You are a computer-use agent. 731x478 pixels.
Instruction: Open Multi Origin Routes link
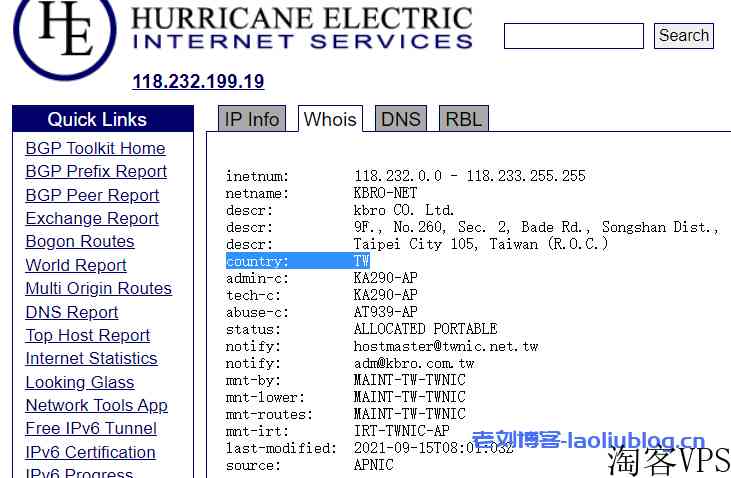click(98, 288)
